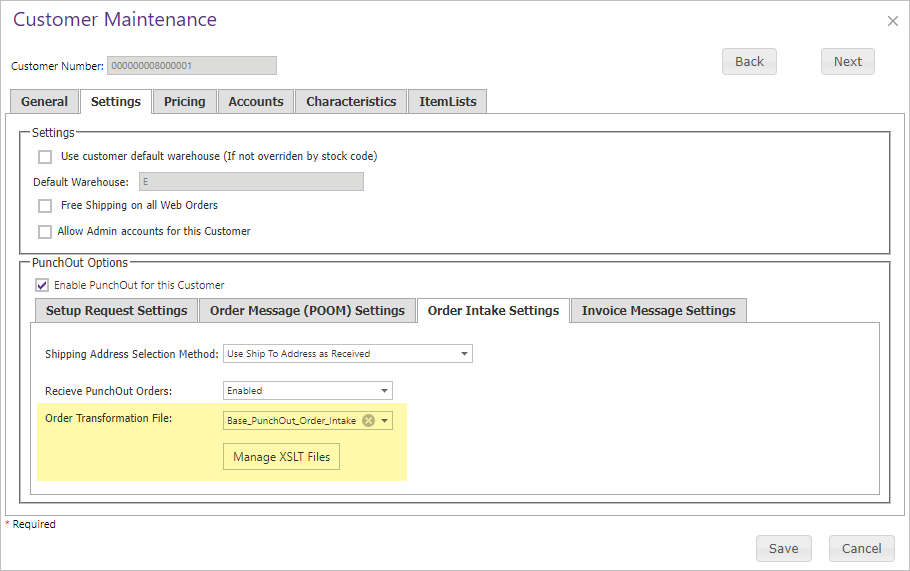Viewport: 910px width, 571px height.
Task: Check Free Shipping on all Web Orders
Action: point(45,205)
